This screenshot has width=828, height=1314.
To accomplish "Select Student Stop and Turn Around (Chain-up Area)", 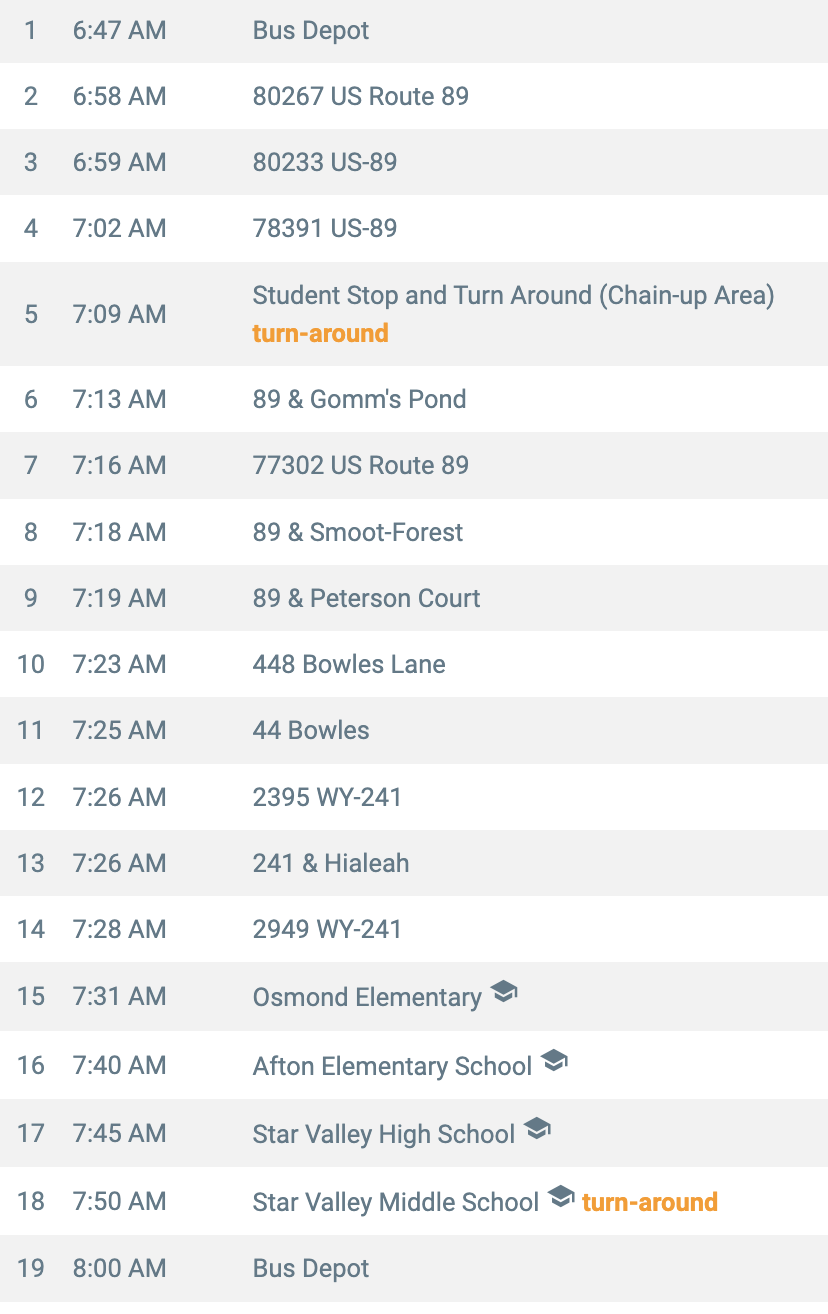I will point(513,296).
